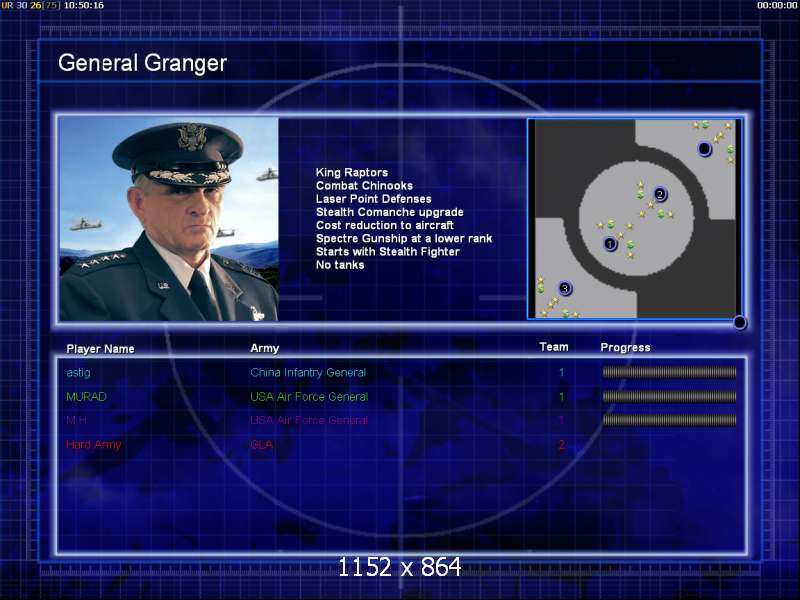This screenshot has height=600, width=800.
Task: Click start position marker 1 on minimap
Action: (x=610, y=244)
